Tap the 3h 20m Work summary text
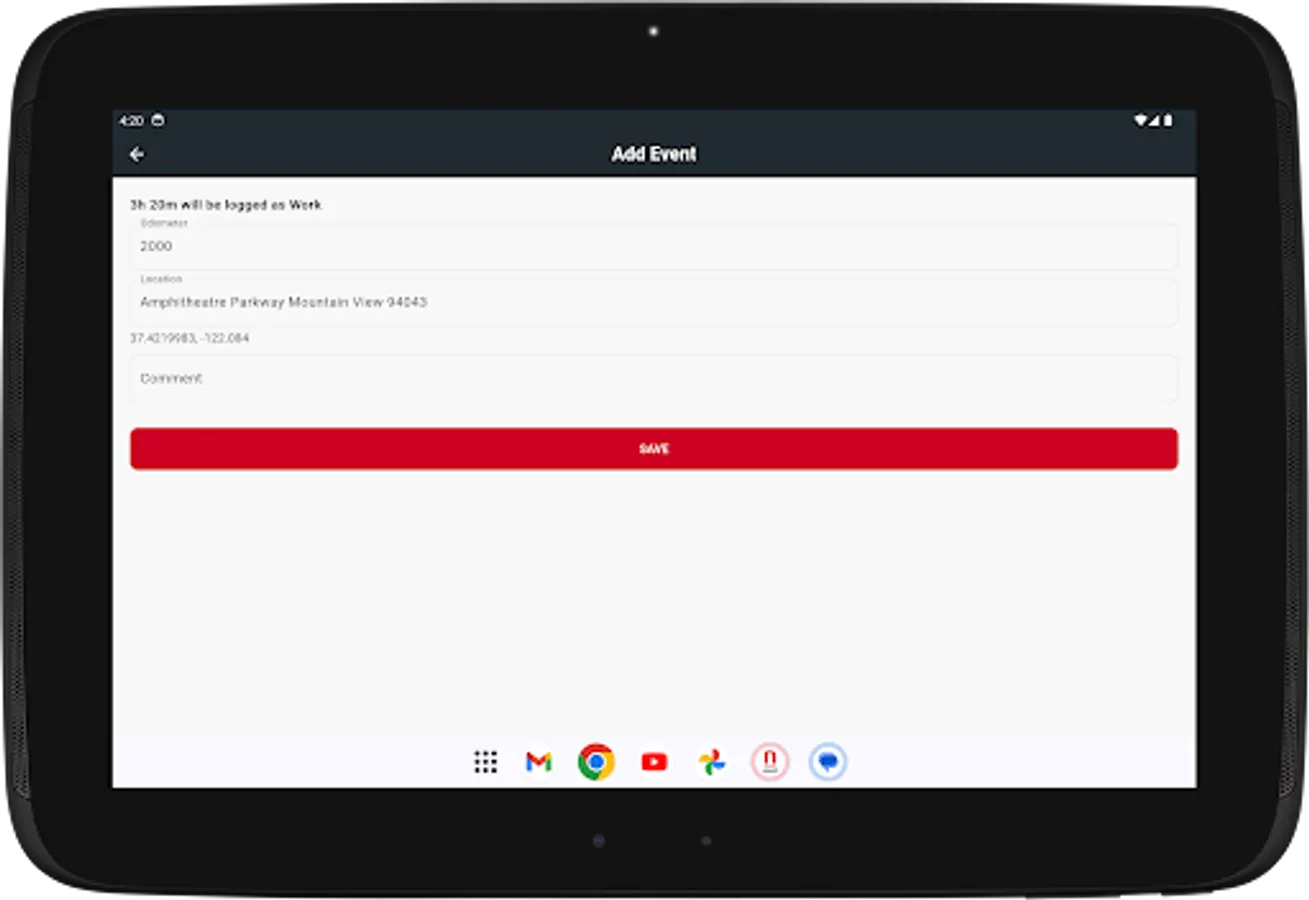Image resolution: width=1309 pixels, height=900 pixels. (225, 204)
